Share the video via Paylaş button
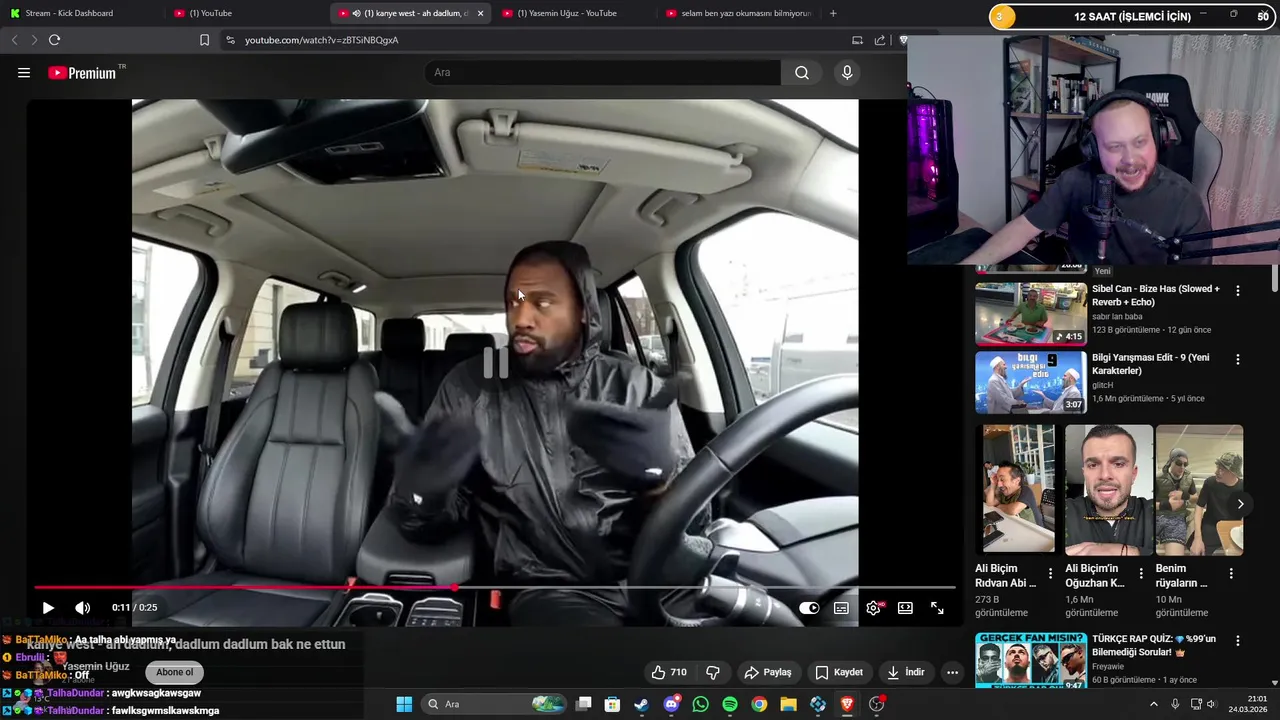This screenshot has width=1280, height=720. point(769,672)
